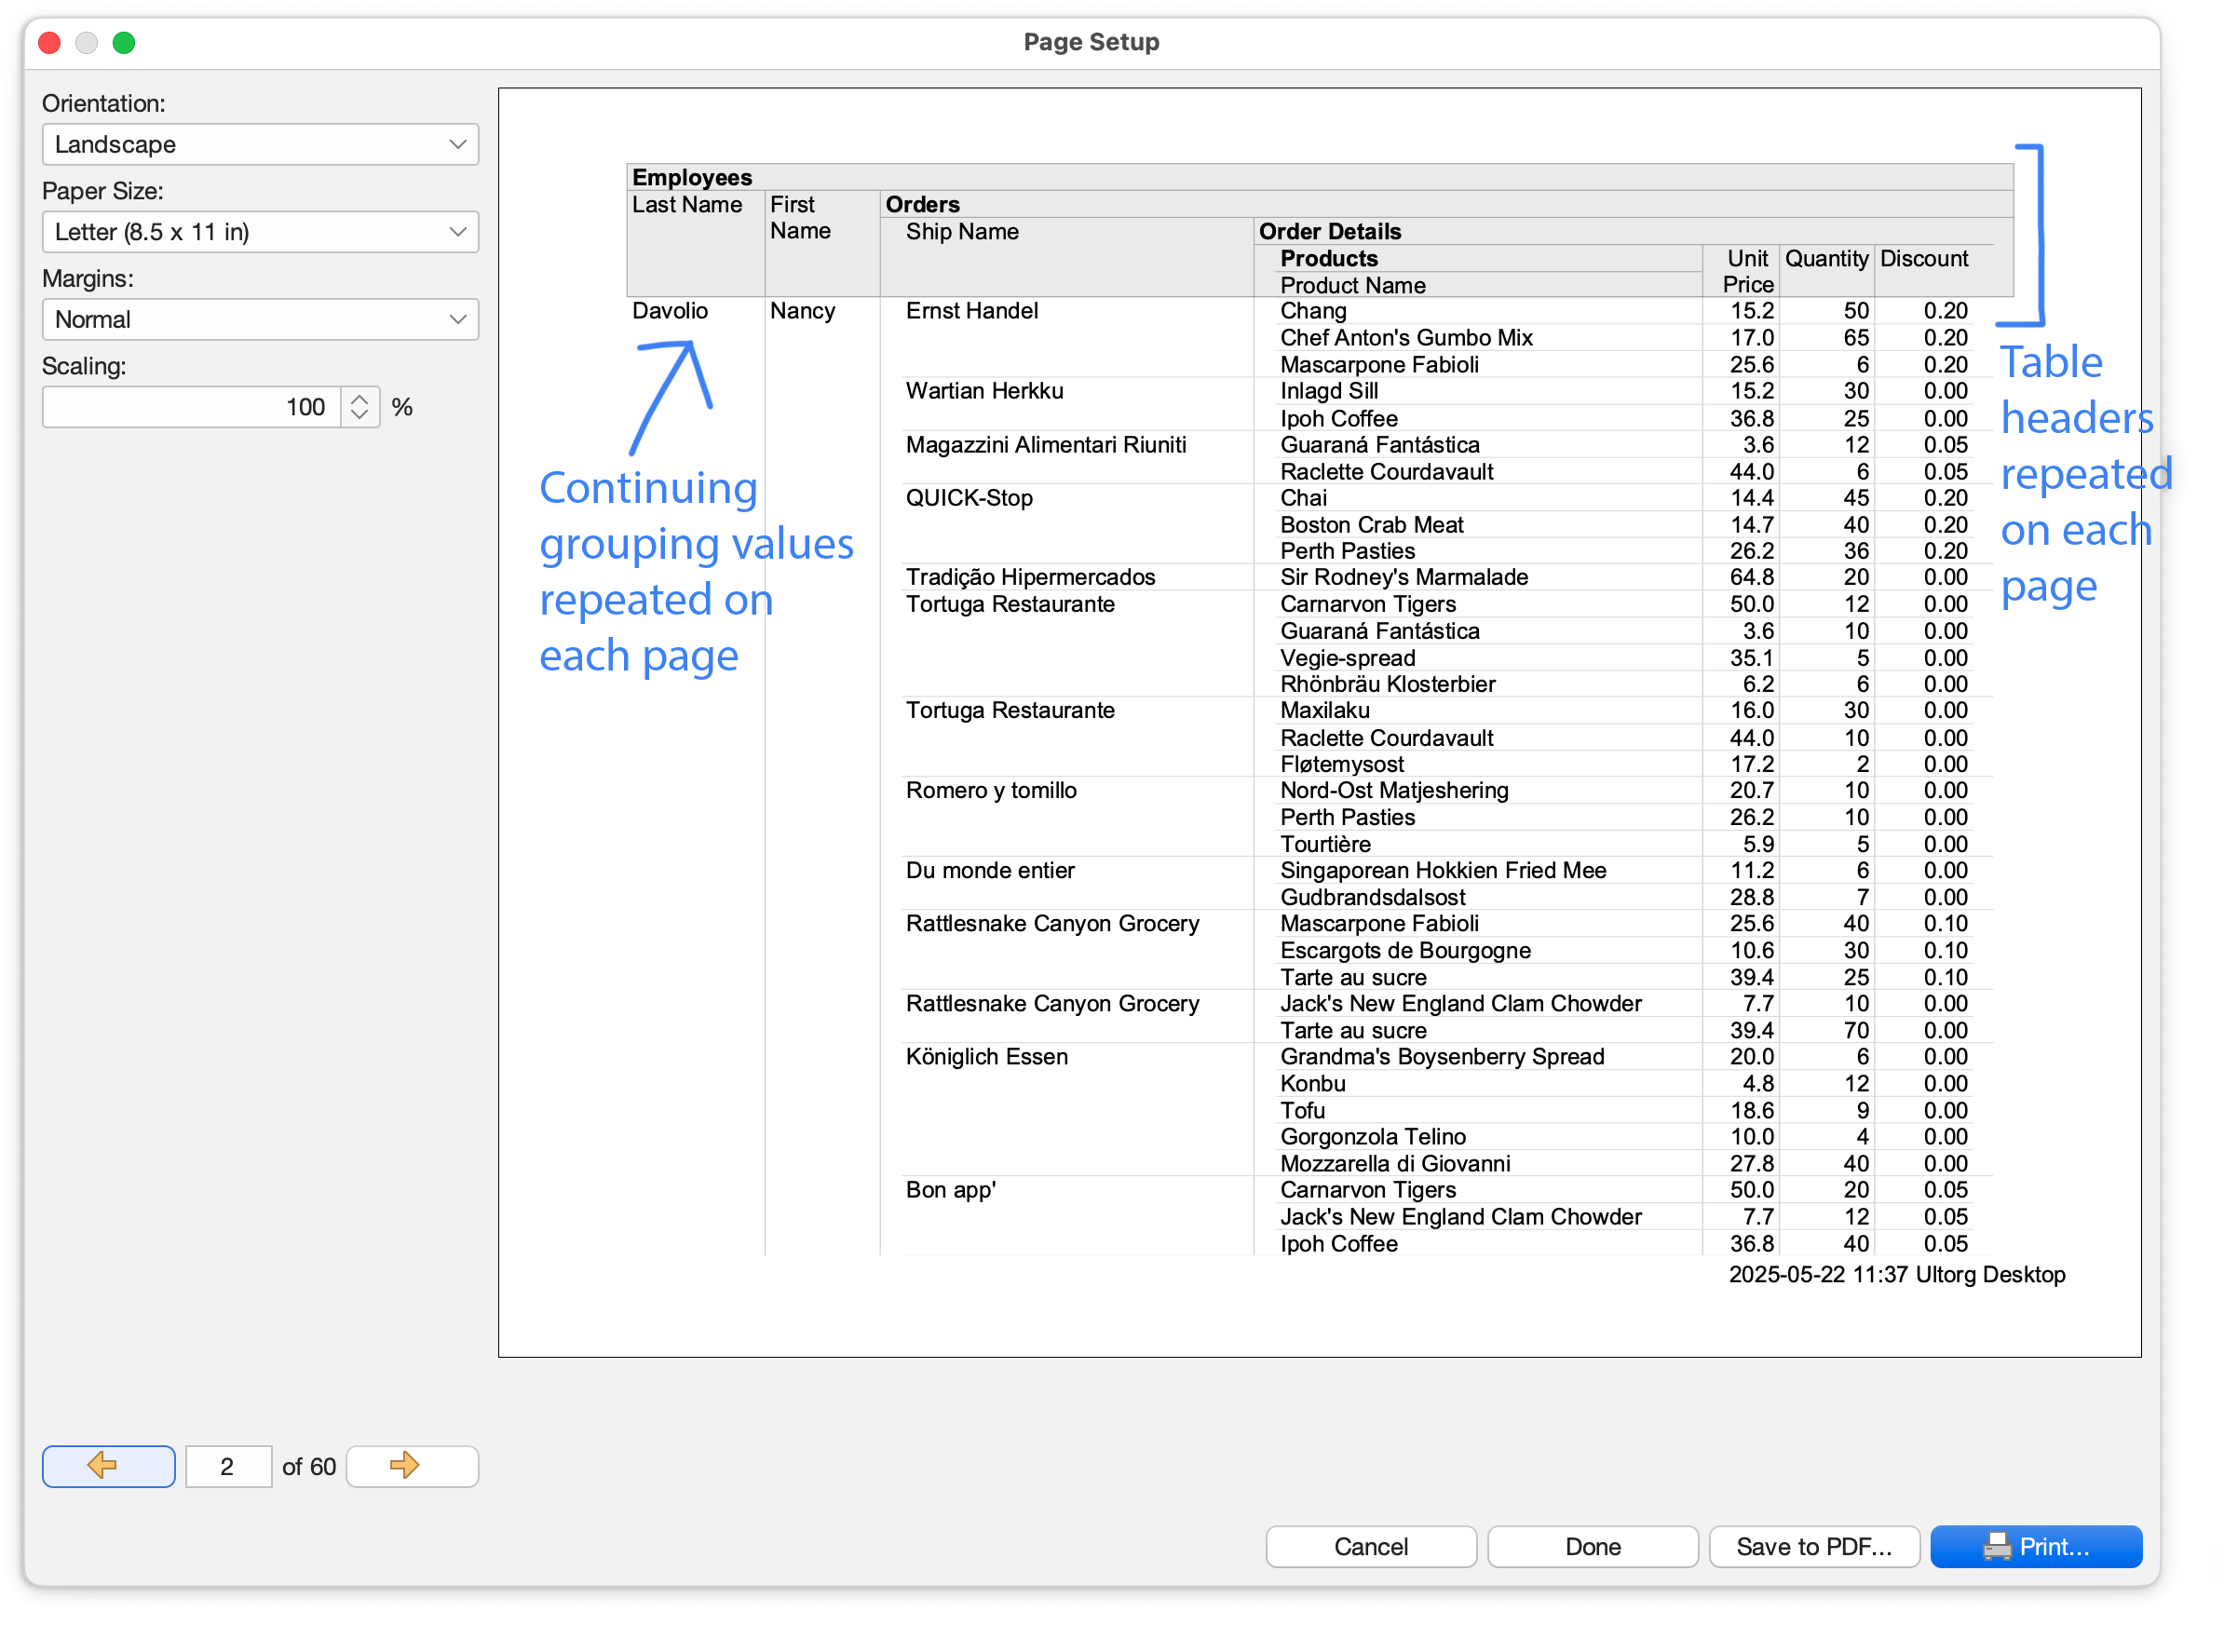Click the Bon app' ship name
This screenshot has height=1652, width=2224.
pyautogui.click(x=951, y=1189)
